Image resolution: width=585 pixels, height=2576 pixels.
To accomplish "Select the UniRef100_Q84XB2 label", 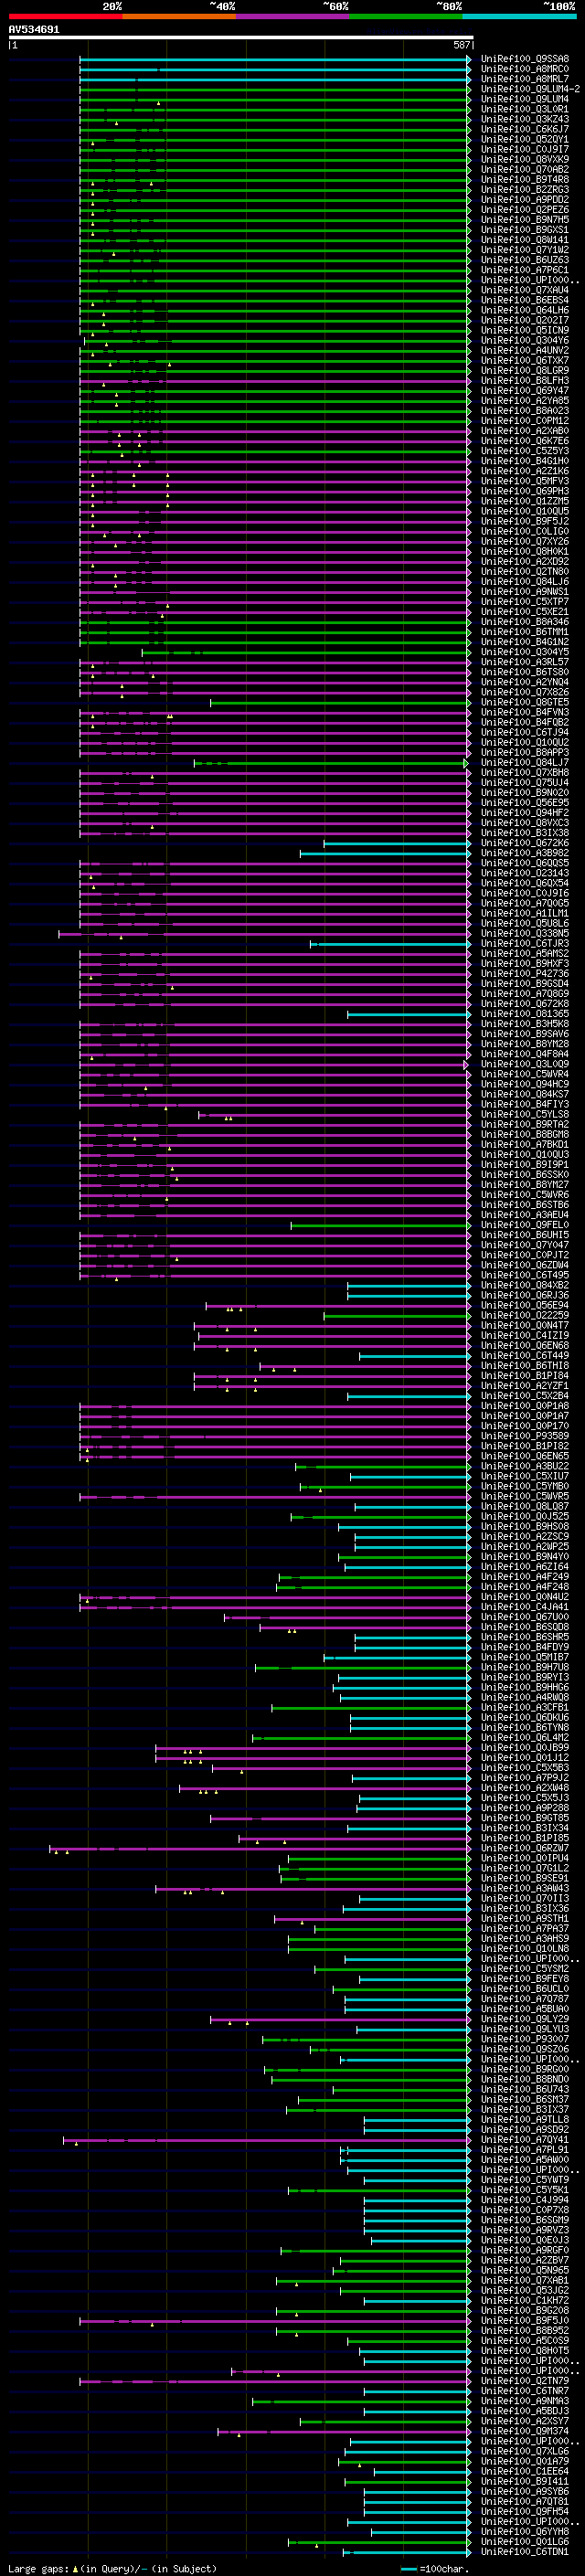I will point(525,1285).
